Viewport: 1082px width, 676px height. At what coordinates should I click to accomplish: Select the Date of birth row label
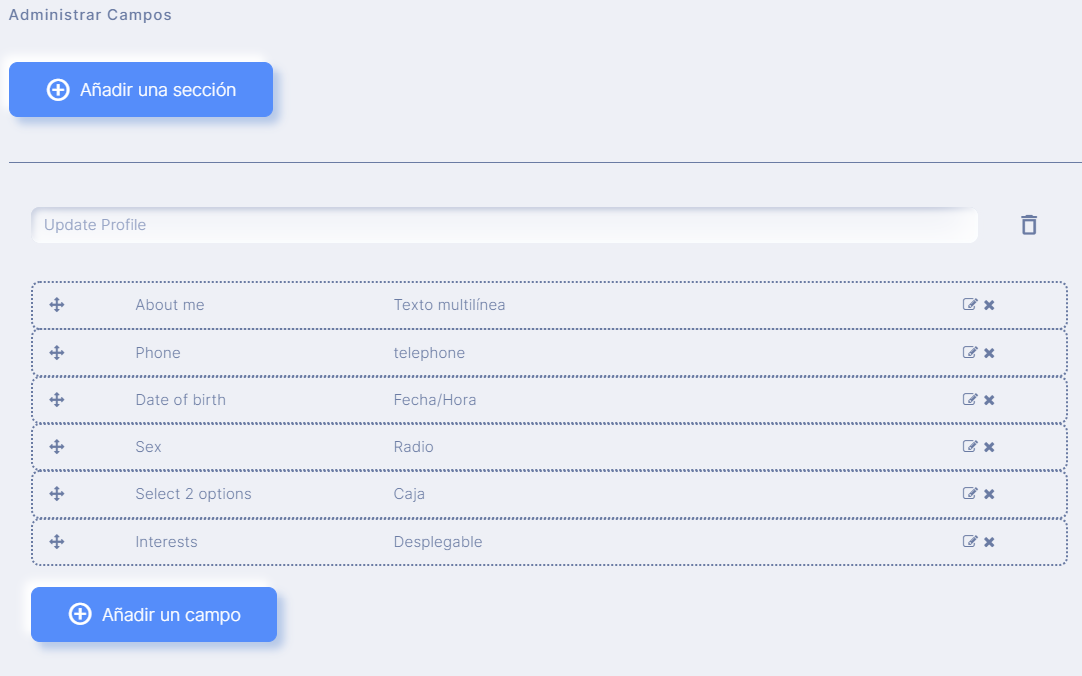point(180,400)
